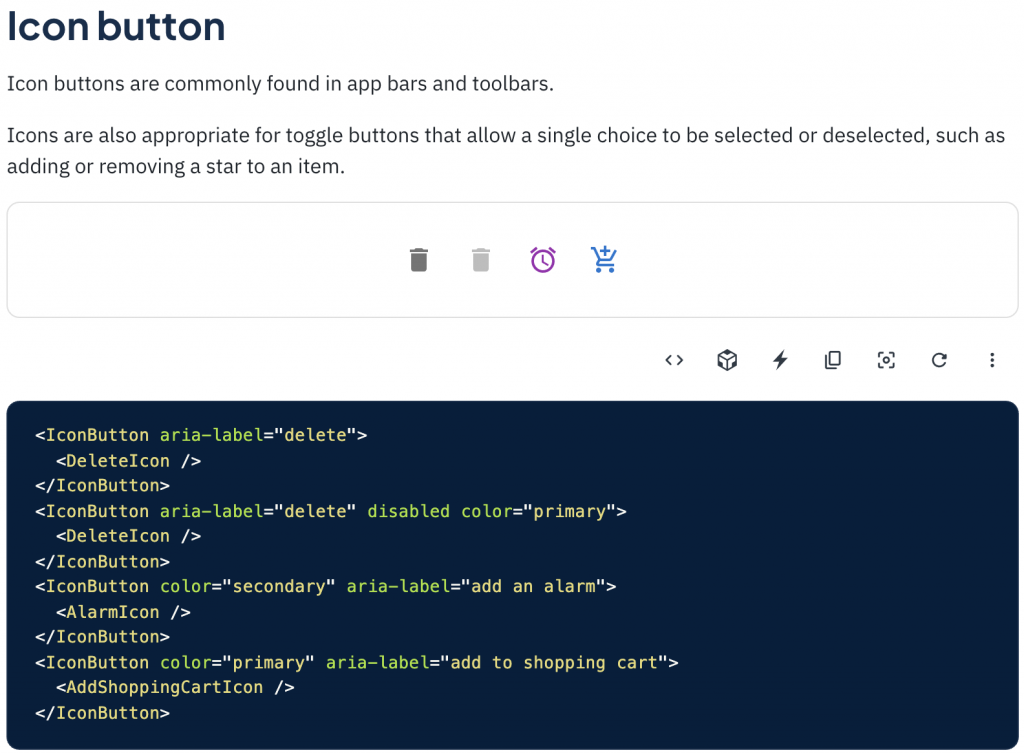Click the blue add to shopping cart icon
Image resolution: width=1024 pixels, height=755 pixels.
(x=604, y=259)
